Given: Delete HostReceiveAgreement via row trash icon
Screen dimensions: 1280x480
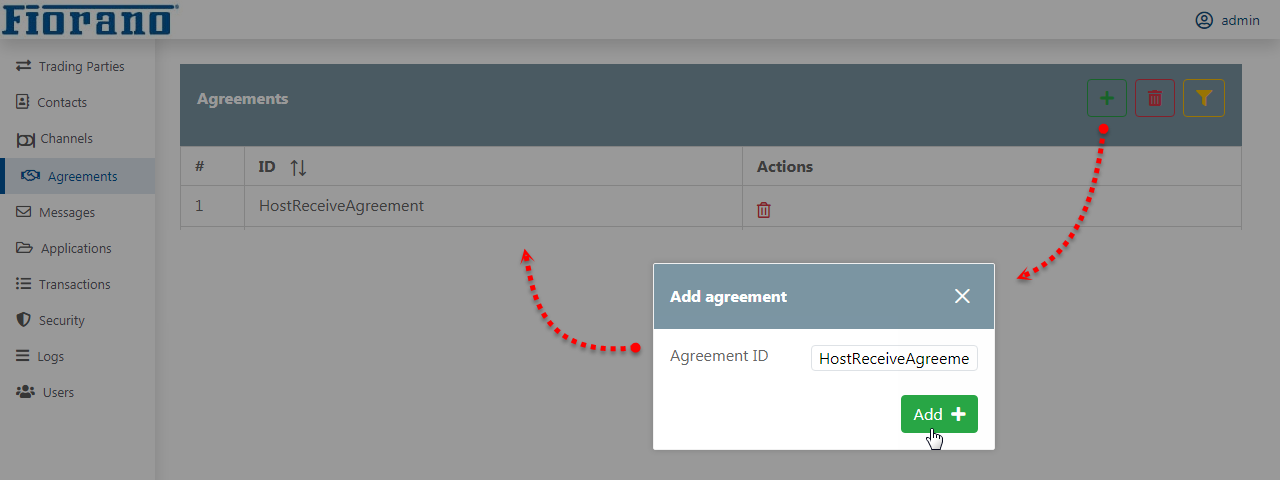Looking at the screenshot, I should [764, 210].
